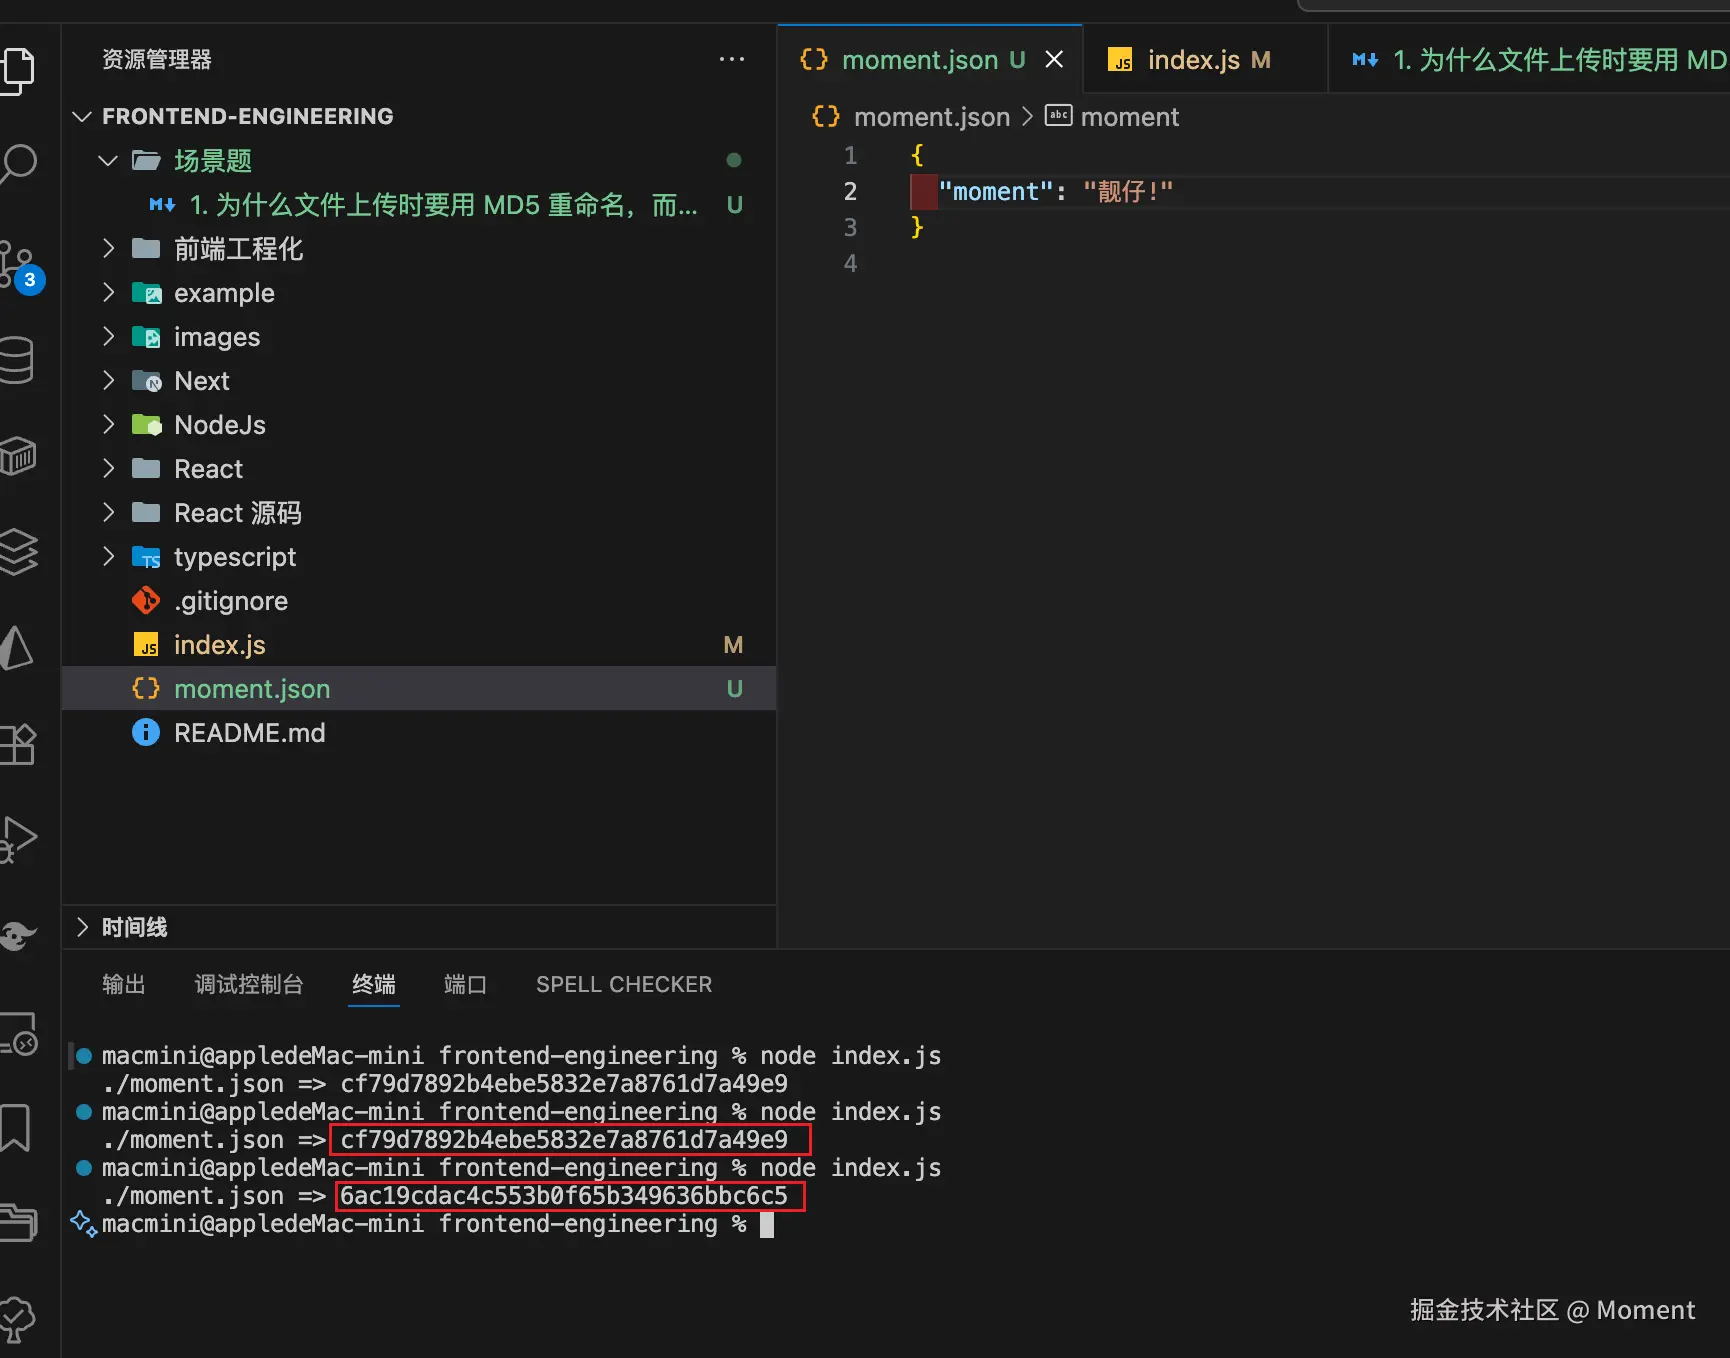Image resolution: width=1730 pixels, height=1358 pixels.
Task: Open the prism triangle view in the activity bar
Action: coord(17,648)
